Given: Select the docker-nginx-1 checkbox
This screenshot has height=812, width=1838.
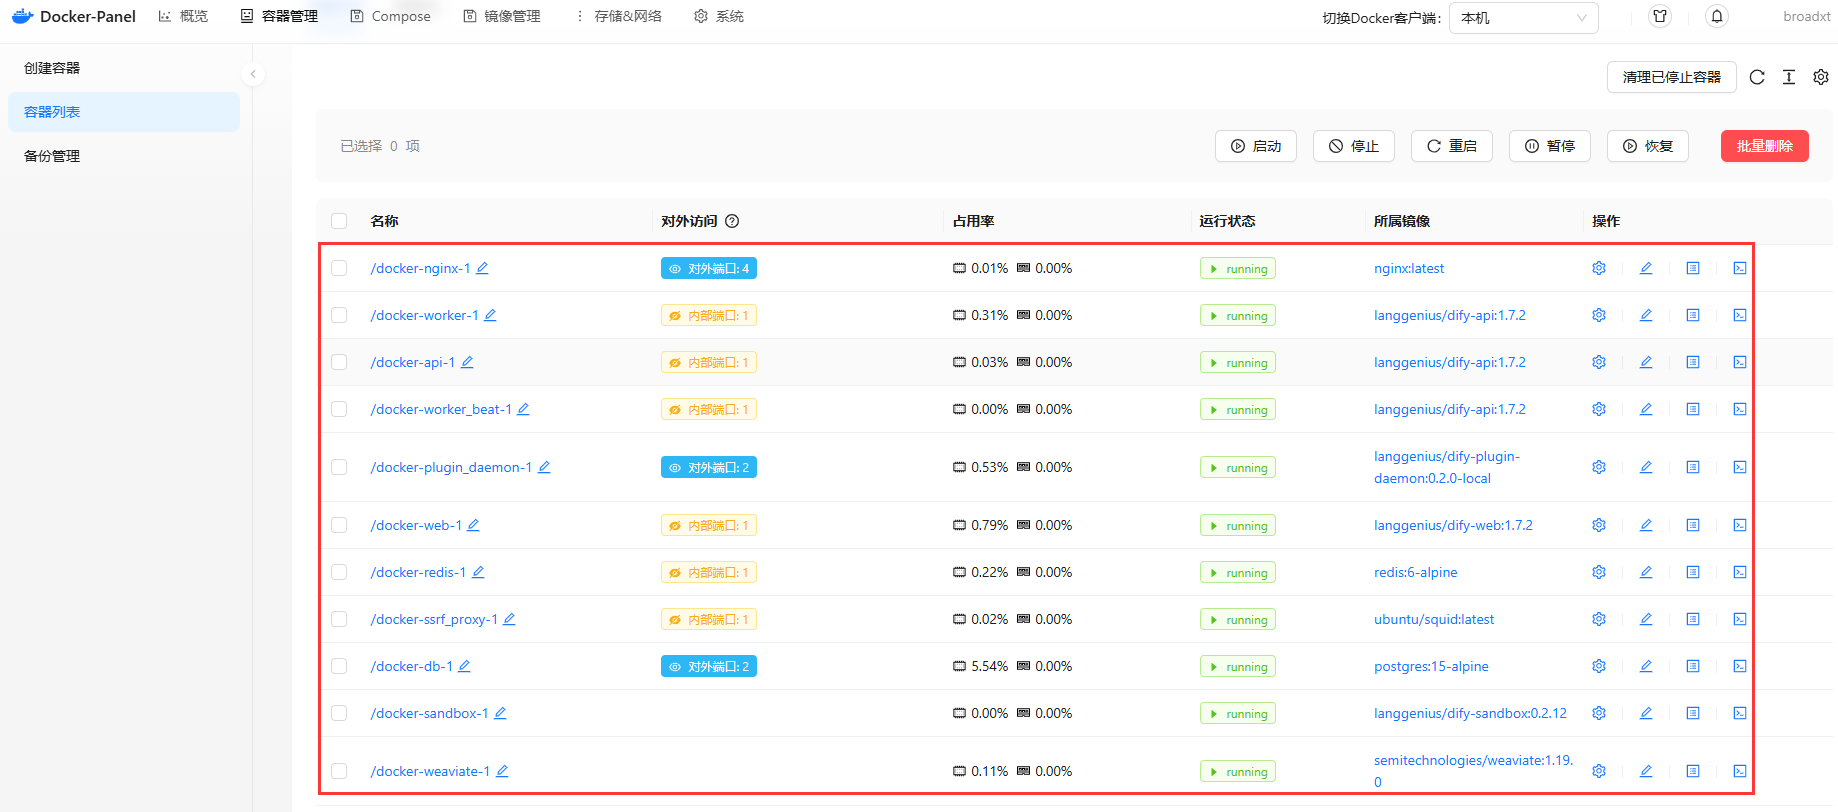Looking at the screenshot, I should (339, 268).
